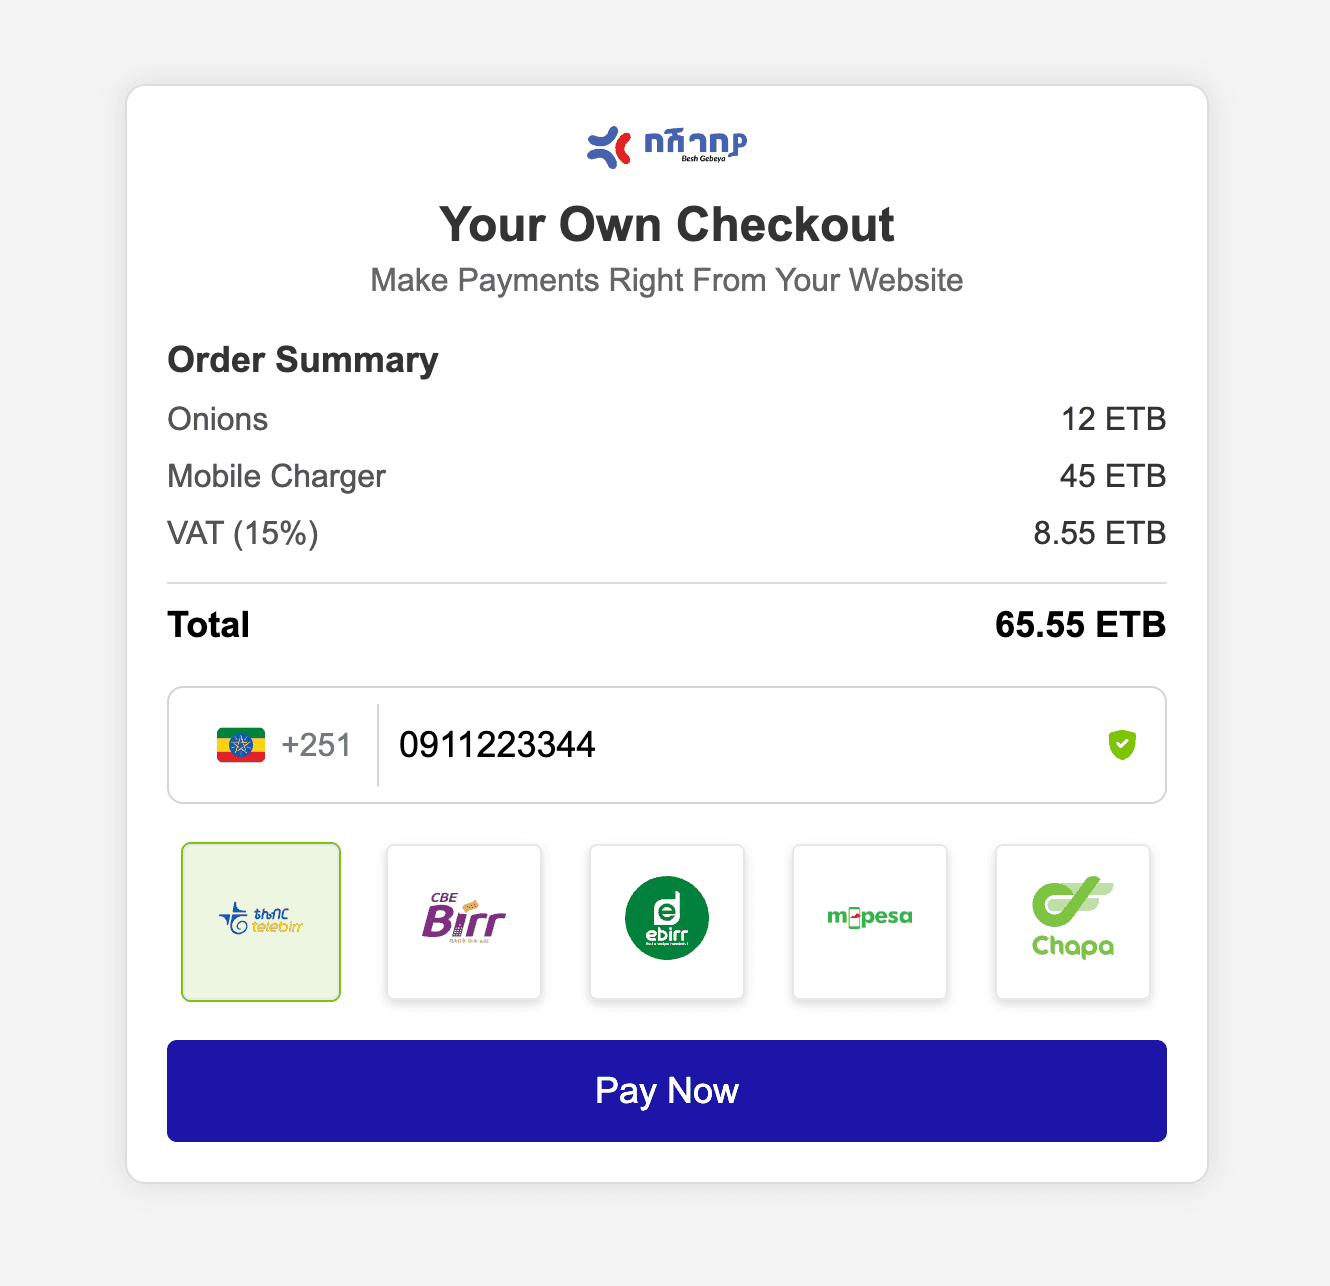Screen dimensions: 1330x1286
Task: Click the Total amount 65.55 ETB
Action: click(1081, 625)
